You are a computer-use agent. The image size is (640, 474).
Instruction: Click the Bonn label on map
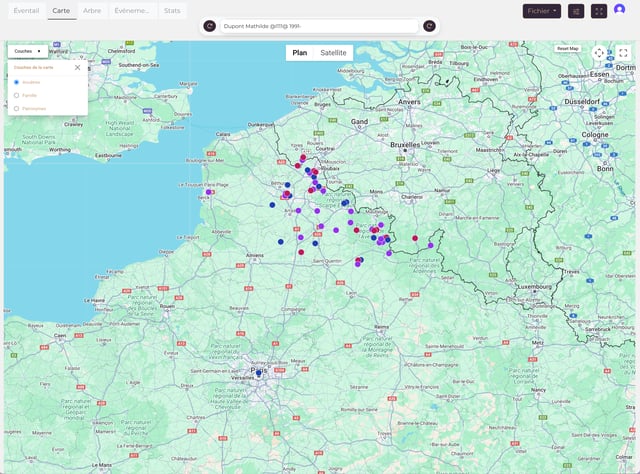coord(605,169)
